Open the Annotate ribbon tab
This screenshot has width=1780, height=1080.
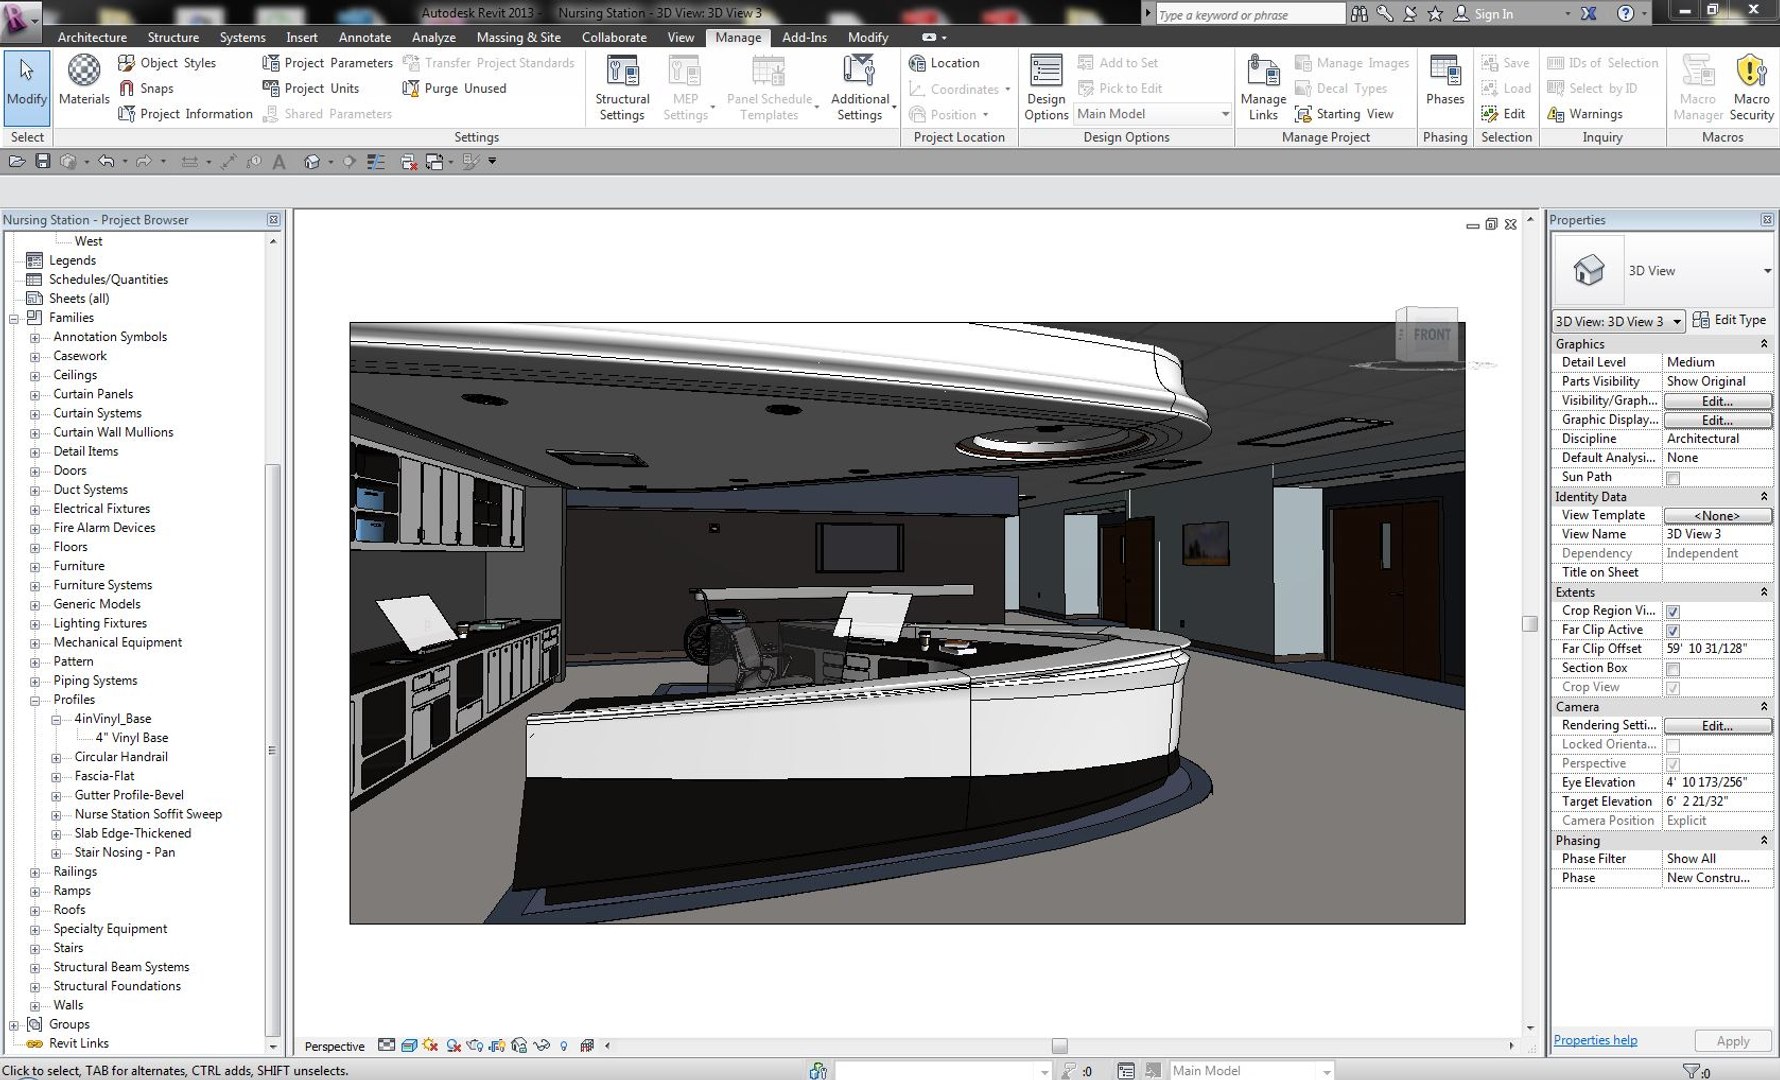point(365,37)
